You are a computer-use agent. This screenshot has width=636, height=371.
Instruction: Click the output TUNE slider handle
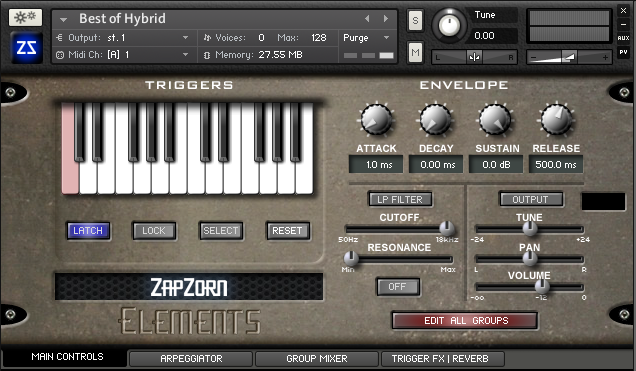click(529, 229)
